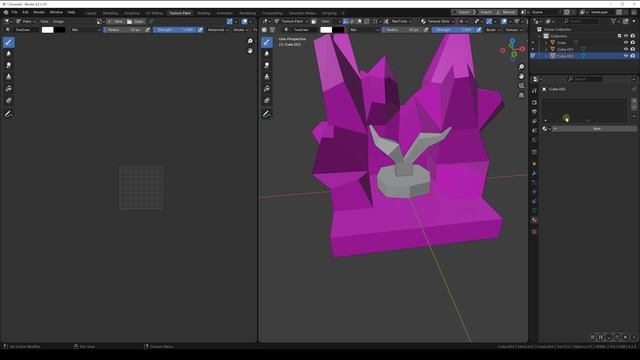Select the Clone tool in the 3D viewport toolbar
Screen dimensions: 640x360
coord(267,77)
